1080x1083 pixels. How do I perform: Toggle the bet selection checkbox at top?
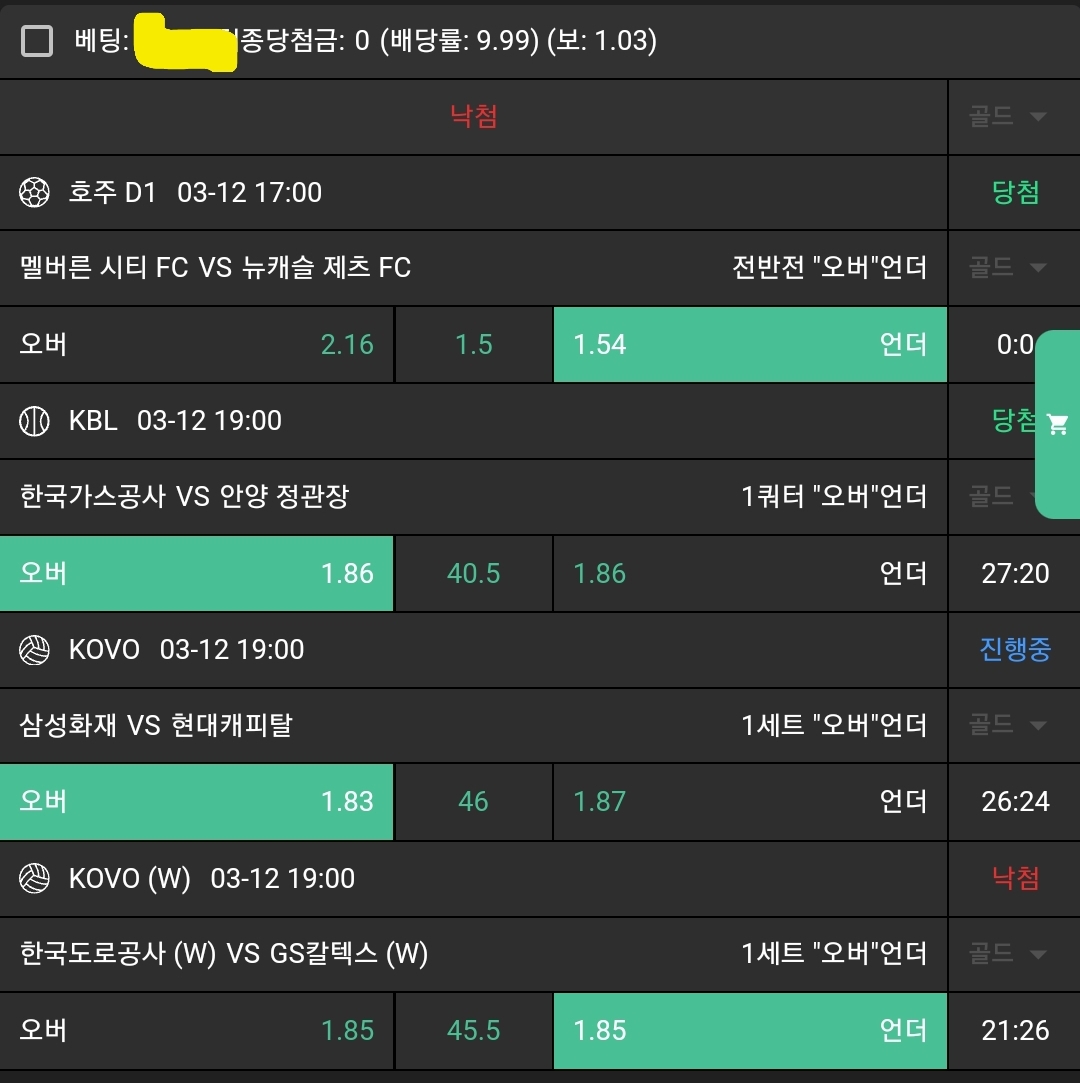37,41
